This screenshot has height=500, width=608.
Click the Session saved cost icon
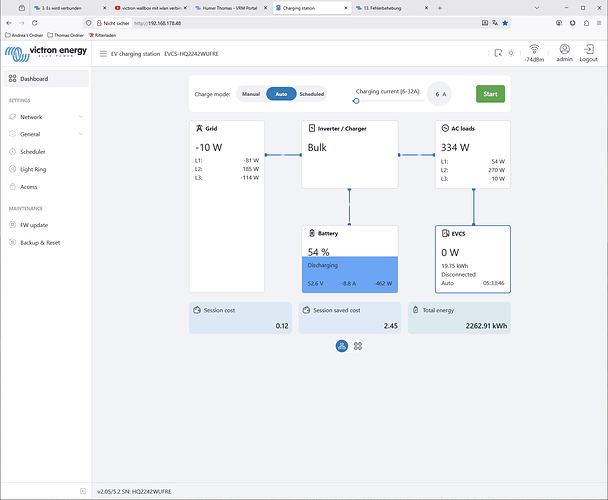click(x=306, y=310)
